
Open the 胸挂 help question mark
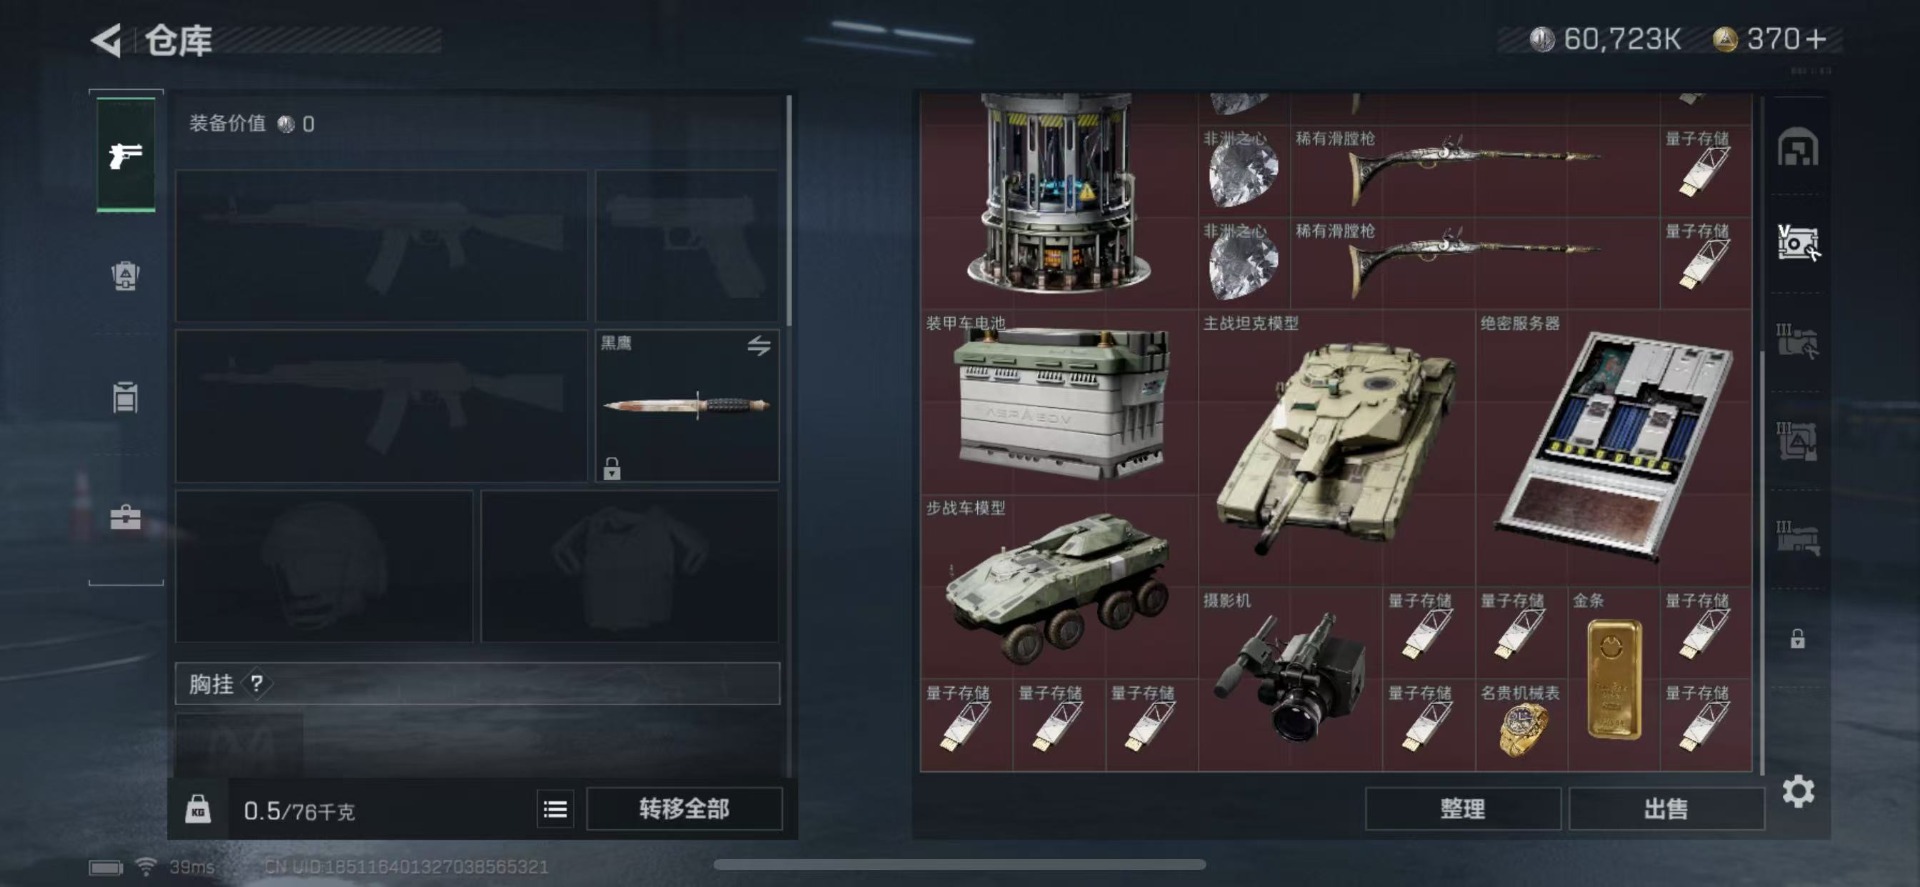coord(257,684)
